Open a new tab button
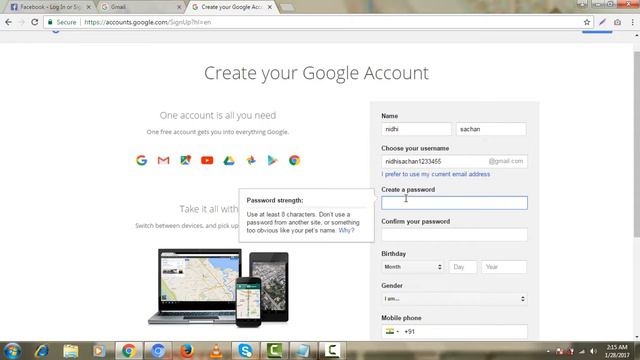640x360 pixels. (287, 7)
